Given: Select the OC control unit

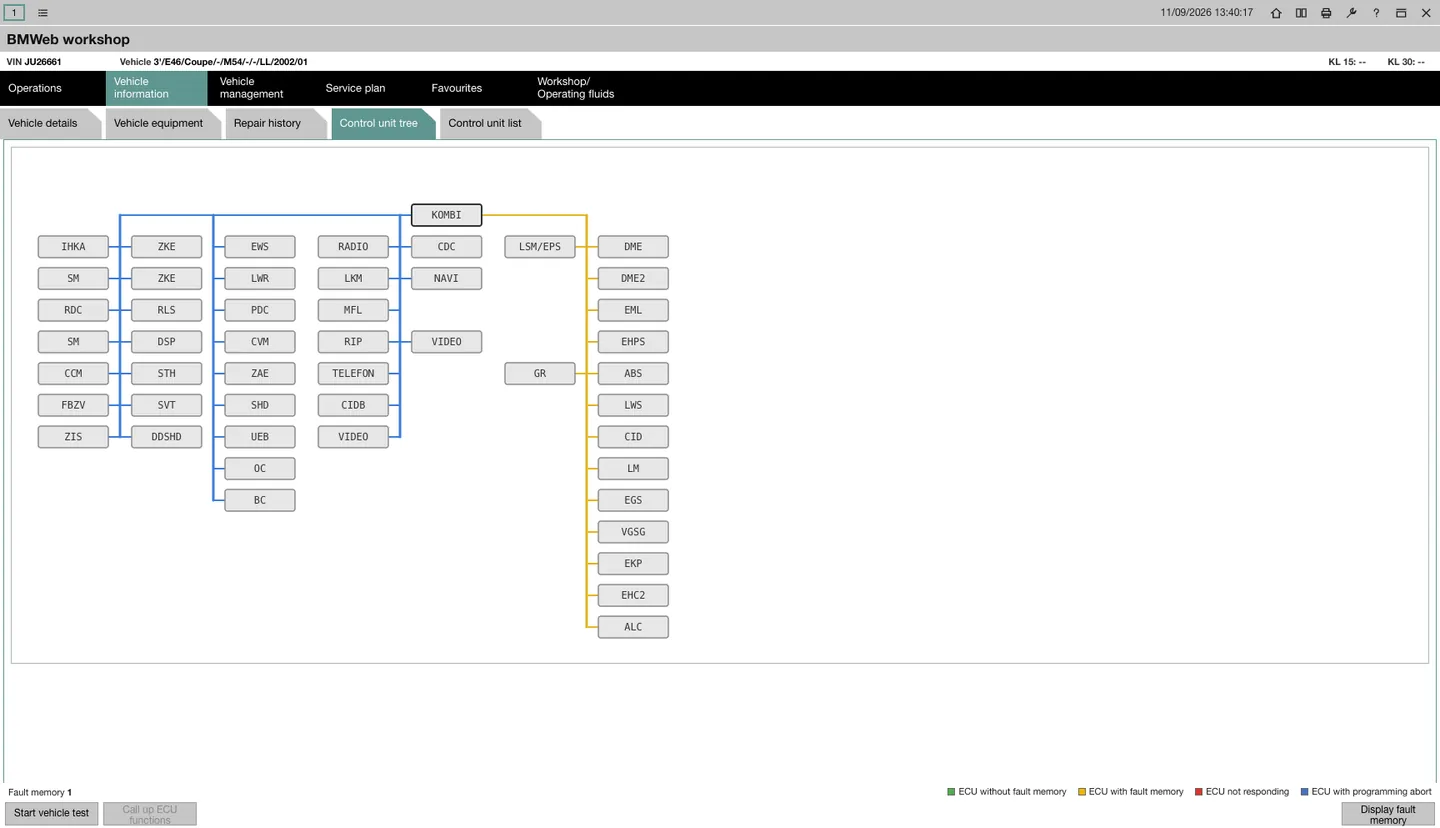Looking at the screenshot, I should [260, 468].
